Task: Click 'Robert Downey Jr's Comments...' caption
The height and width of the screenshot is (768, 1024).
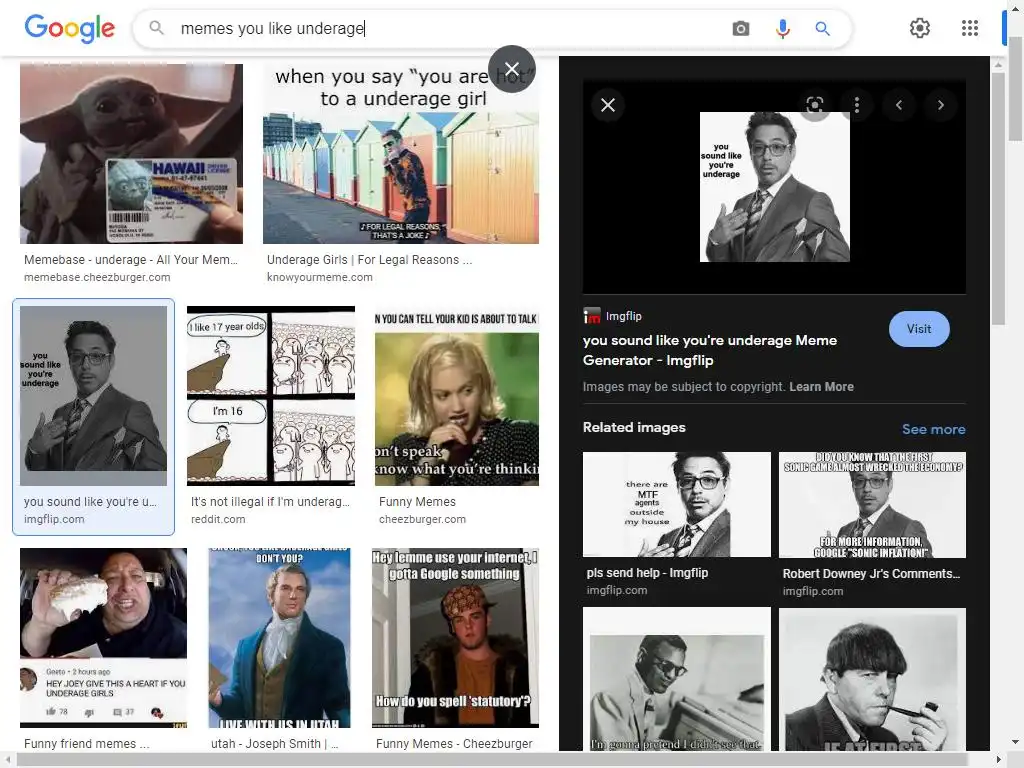Action: pos(871,574)
